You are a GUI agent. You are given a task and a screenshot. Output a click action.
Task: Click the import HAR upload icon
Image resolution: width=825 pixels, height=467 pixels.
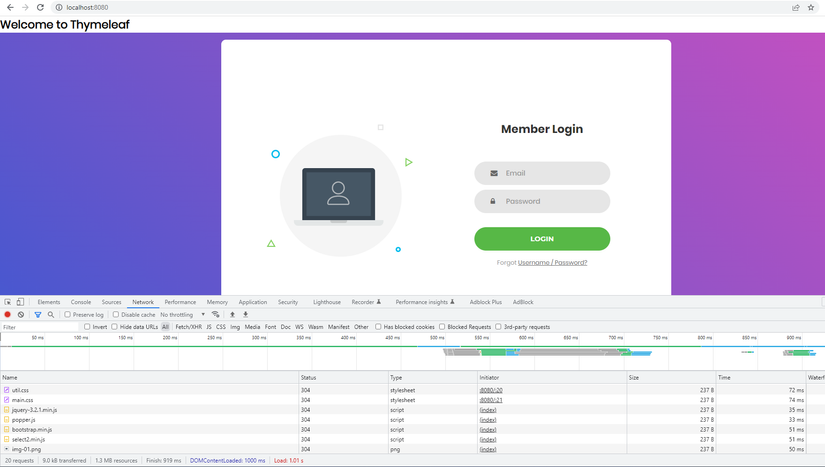click(232, 314)
